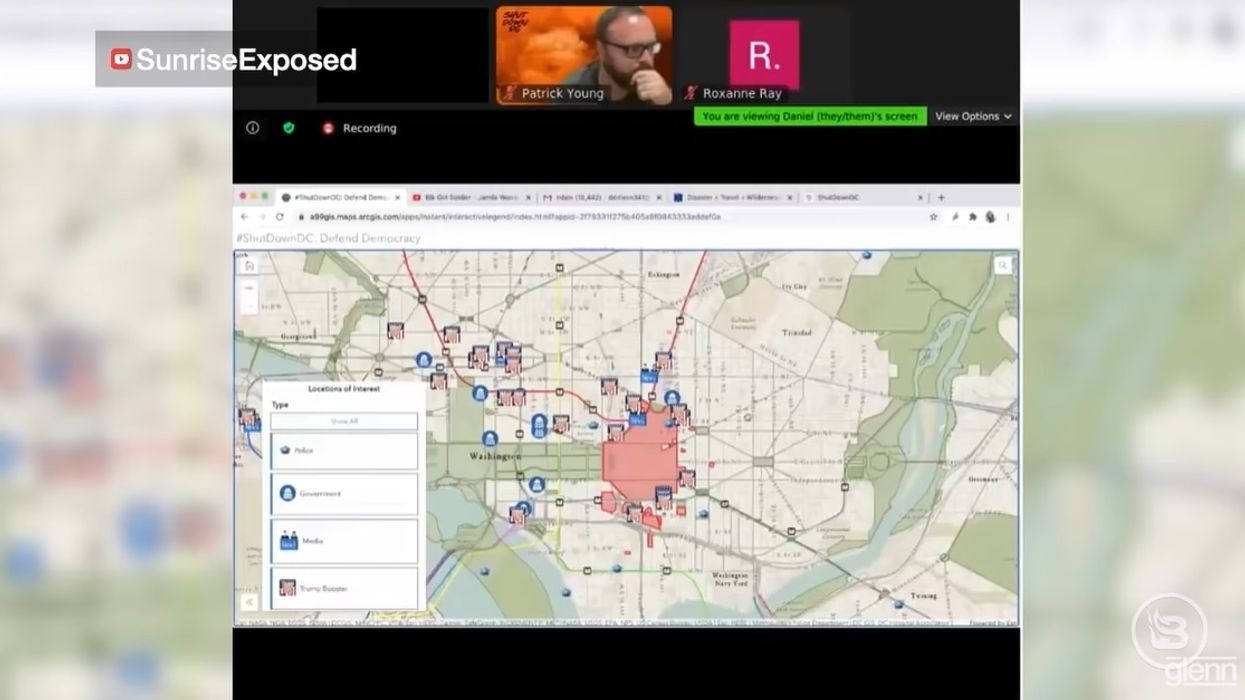Screen dimensions: 1245x700
Task: Toggle the Police locations filter
Action: 344,450
